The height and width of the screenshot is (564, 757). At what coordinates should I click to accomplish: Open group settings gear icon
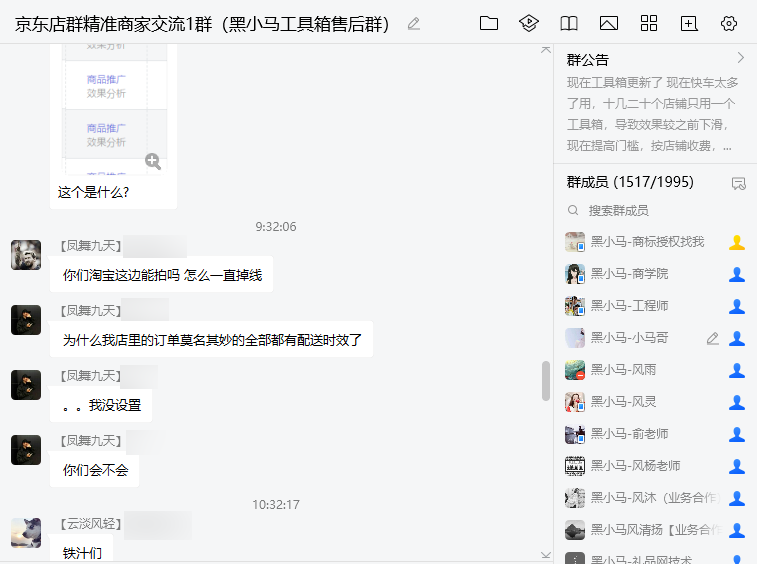tap(729, 24)
